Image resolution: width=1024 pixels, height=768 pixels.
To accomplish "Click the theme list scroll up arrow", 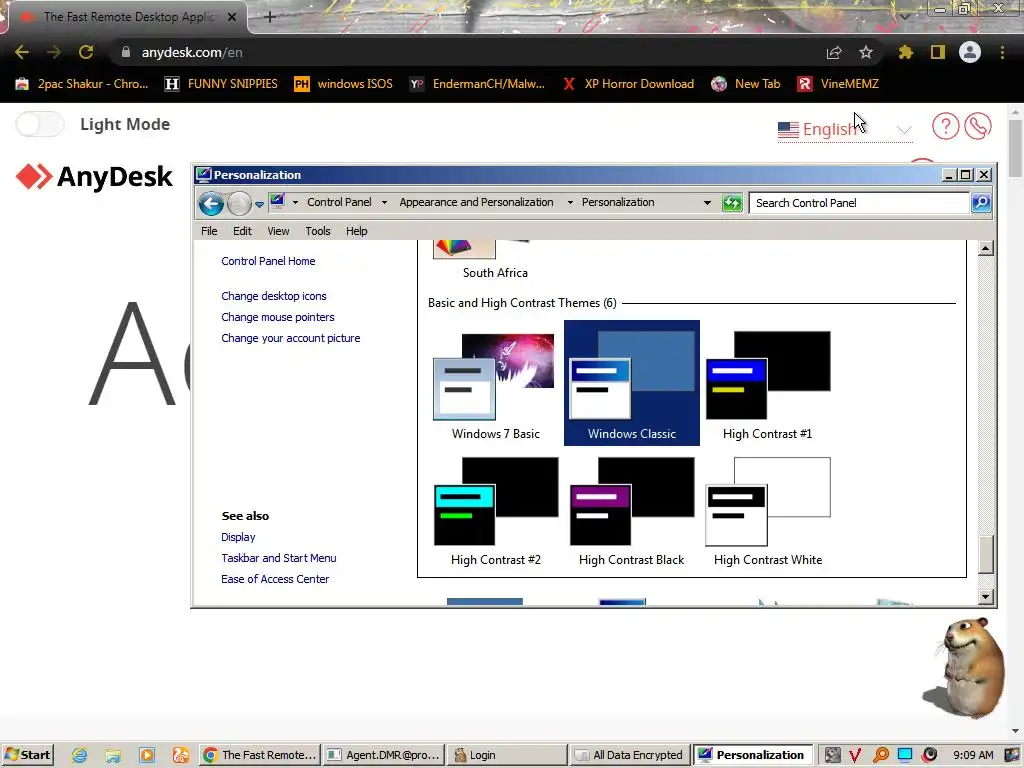I will point(985,248).
